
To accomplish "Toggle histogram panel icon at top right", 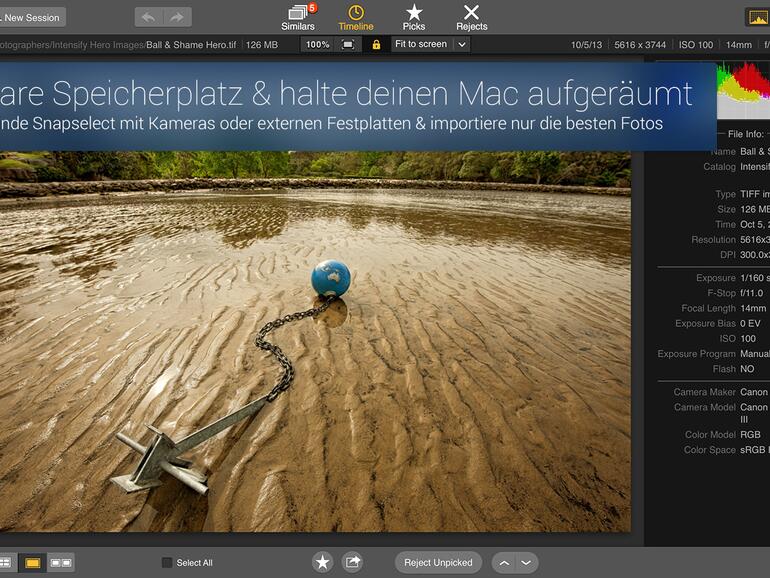I will [x=758, y=18].
